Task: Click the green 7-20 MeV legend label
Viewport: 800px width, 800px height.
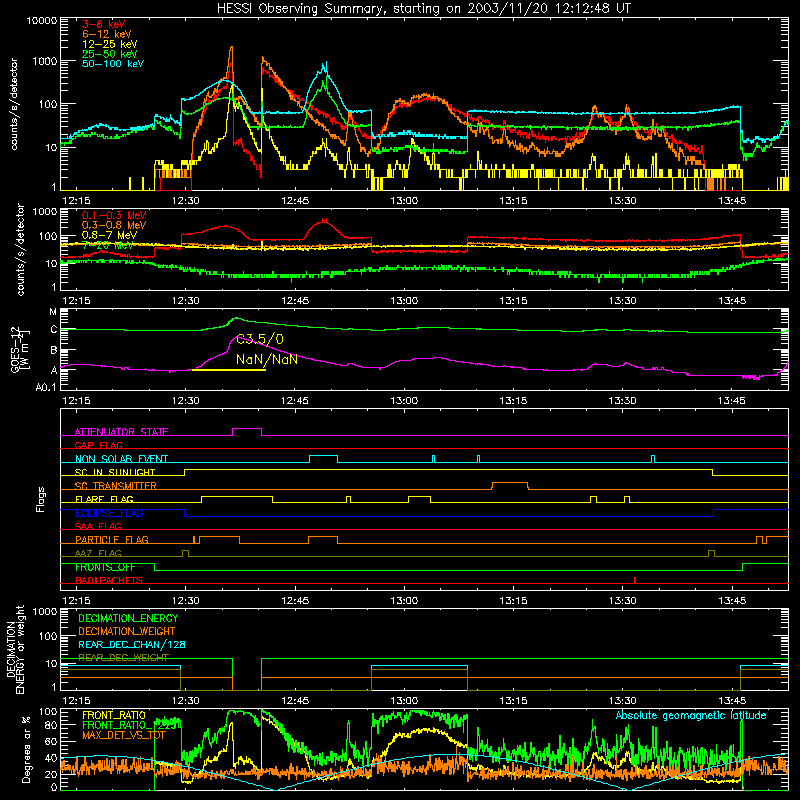Action: [x=107, y=245]
